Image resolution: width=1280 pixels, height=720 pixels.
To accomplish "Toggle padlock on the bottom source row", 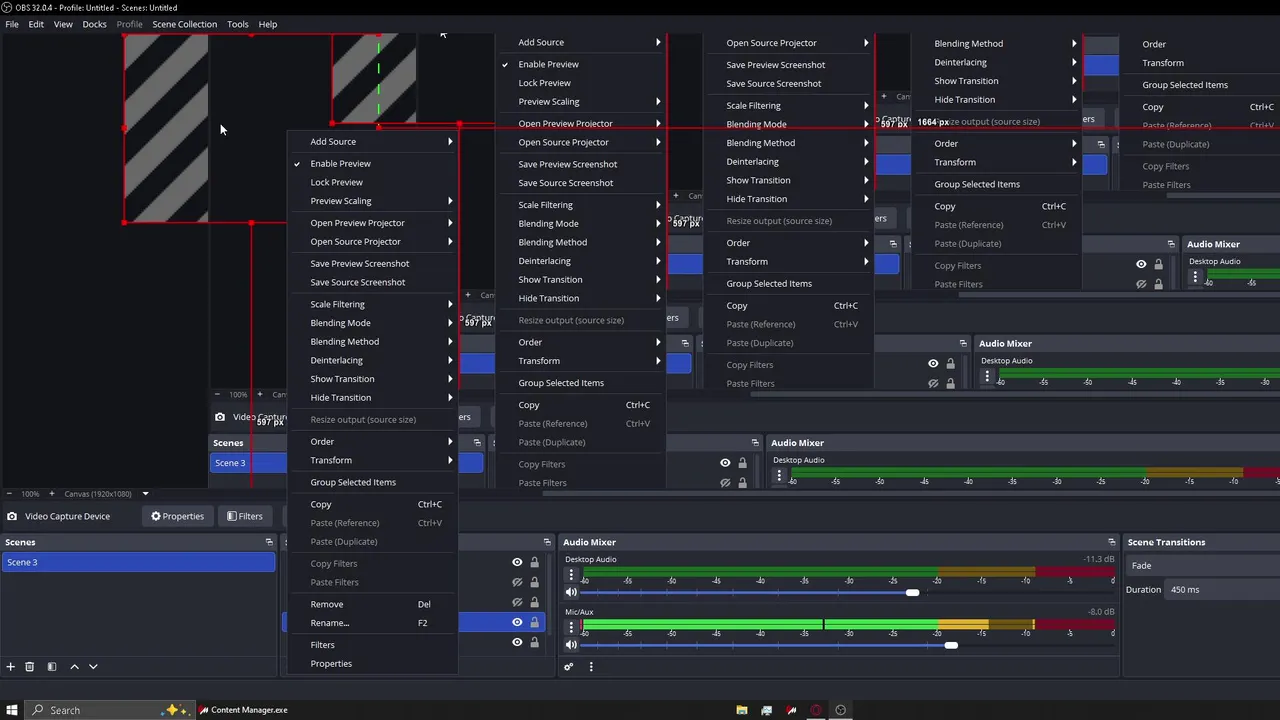I will point(534,643).
